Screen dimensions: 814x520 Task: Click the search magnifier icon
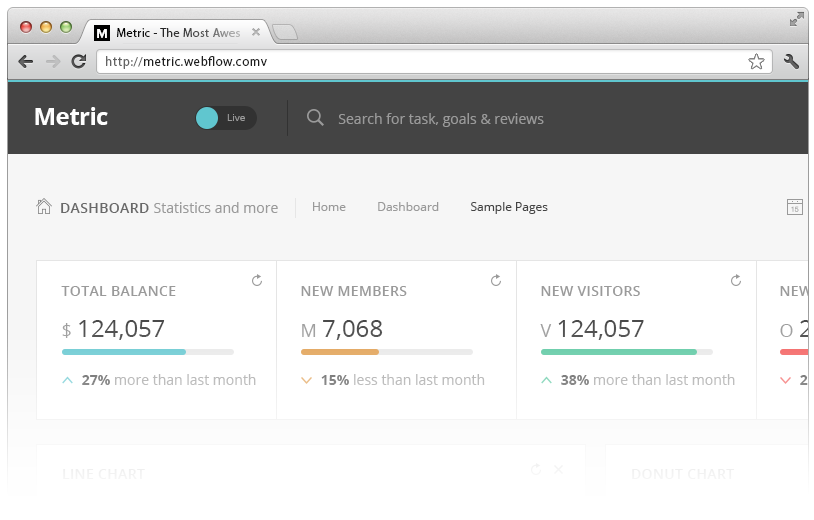pyautogui.click(x=315, y=118)
